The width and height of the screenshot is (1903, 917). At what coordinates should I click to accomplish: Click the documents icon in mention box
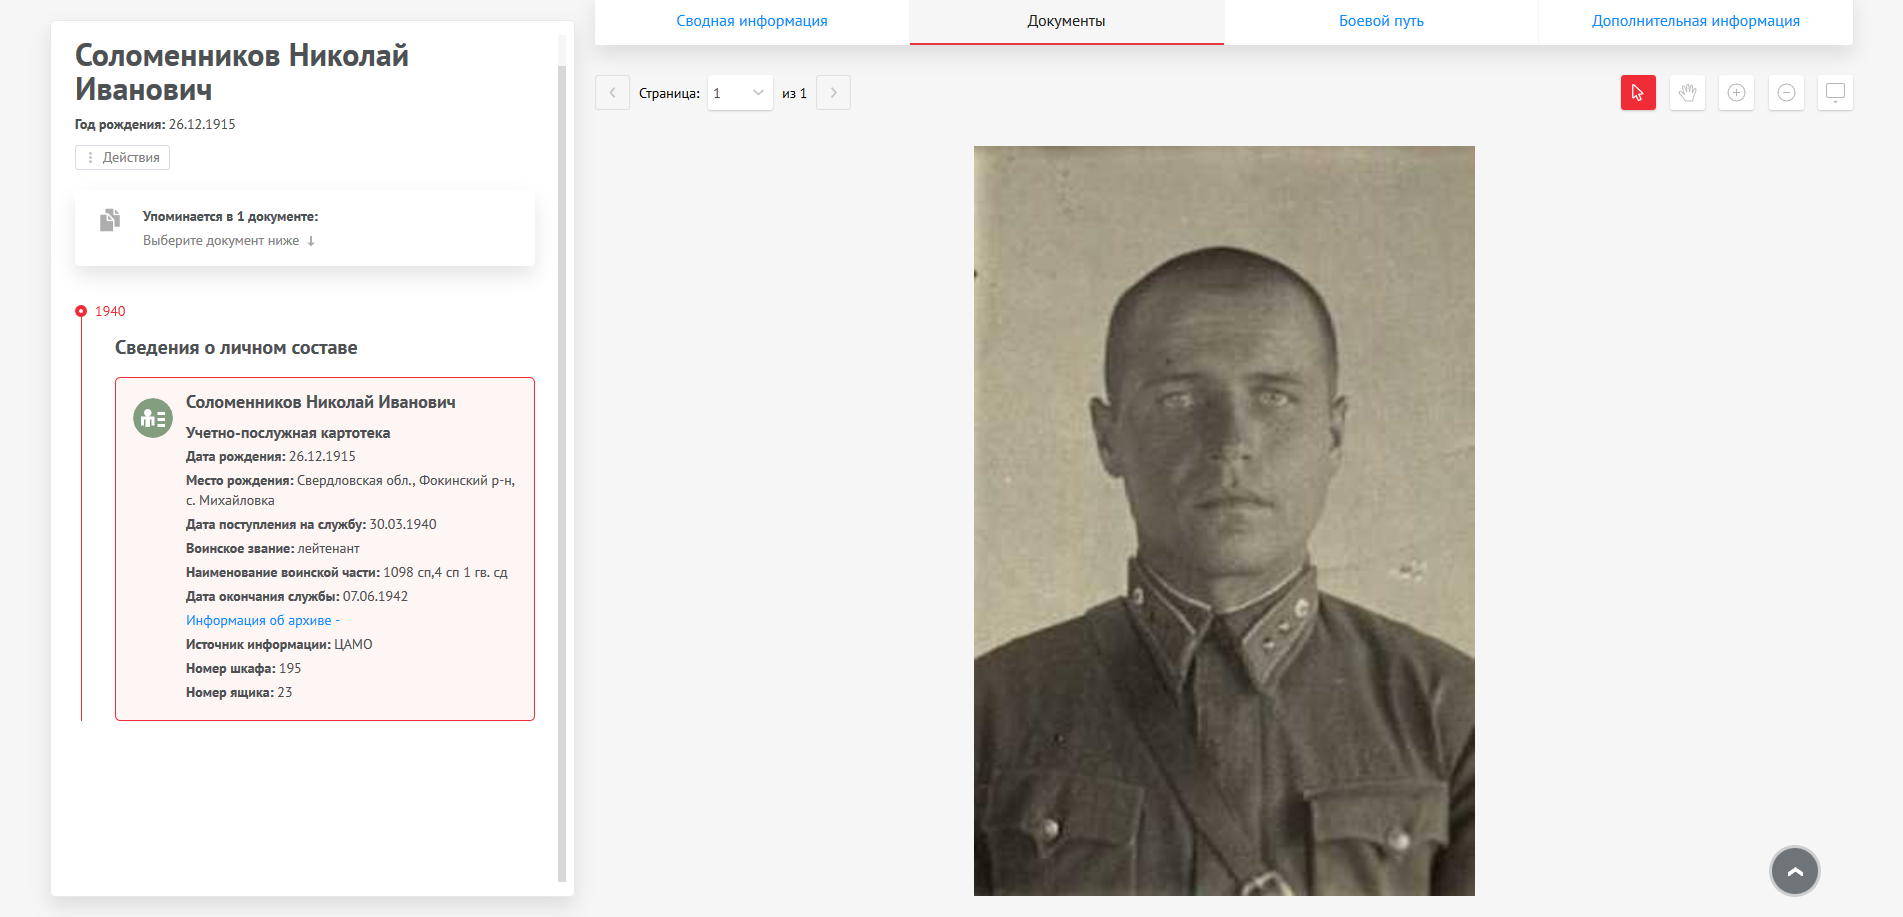110,220
